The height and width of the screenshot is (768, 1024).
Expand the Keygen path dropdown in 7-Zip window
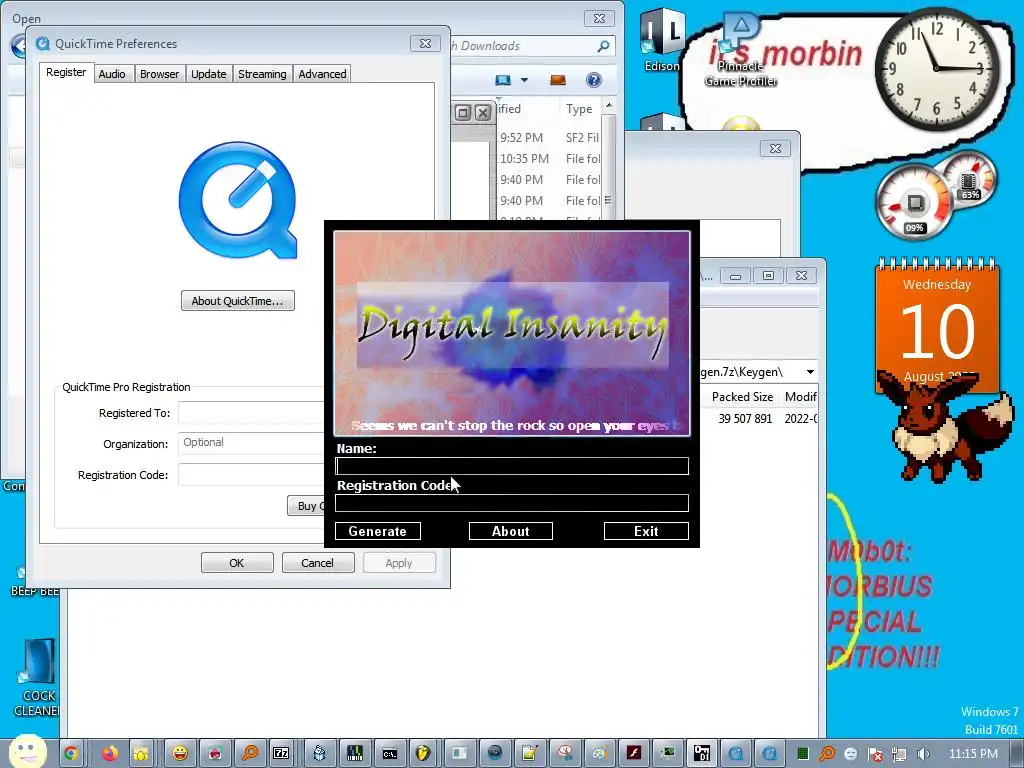pyautogui.click(x=810, y=372)
